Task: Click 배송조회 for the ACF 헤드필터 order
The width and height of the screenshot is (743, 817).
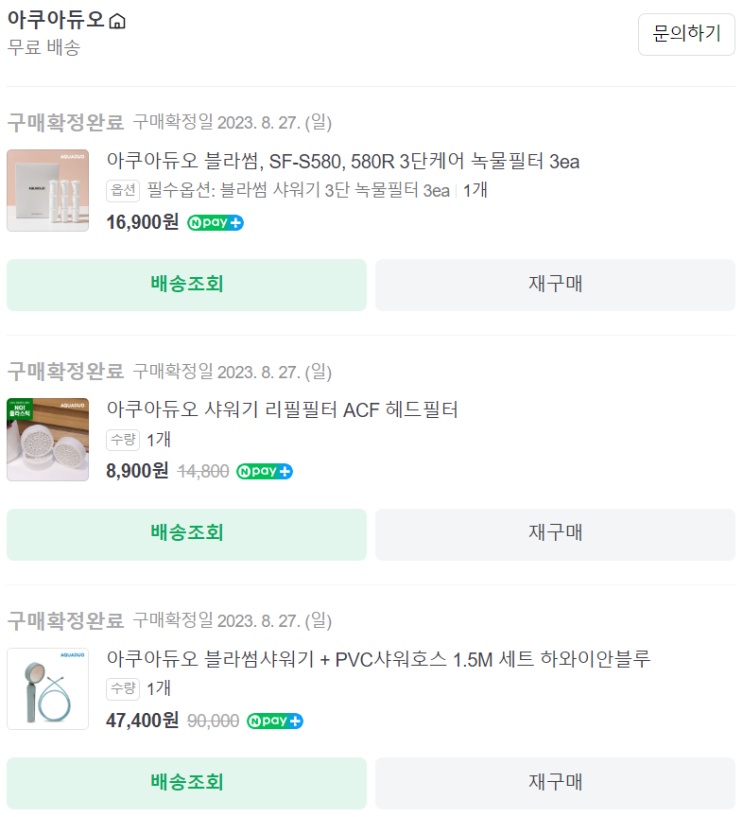Action: [187, 533]
